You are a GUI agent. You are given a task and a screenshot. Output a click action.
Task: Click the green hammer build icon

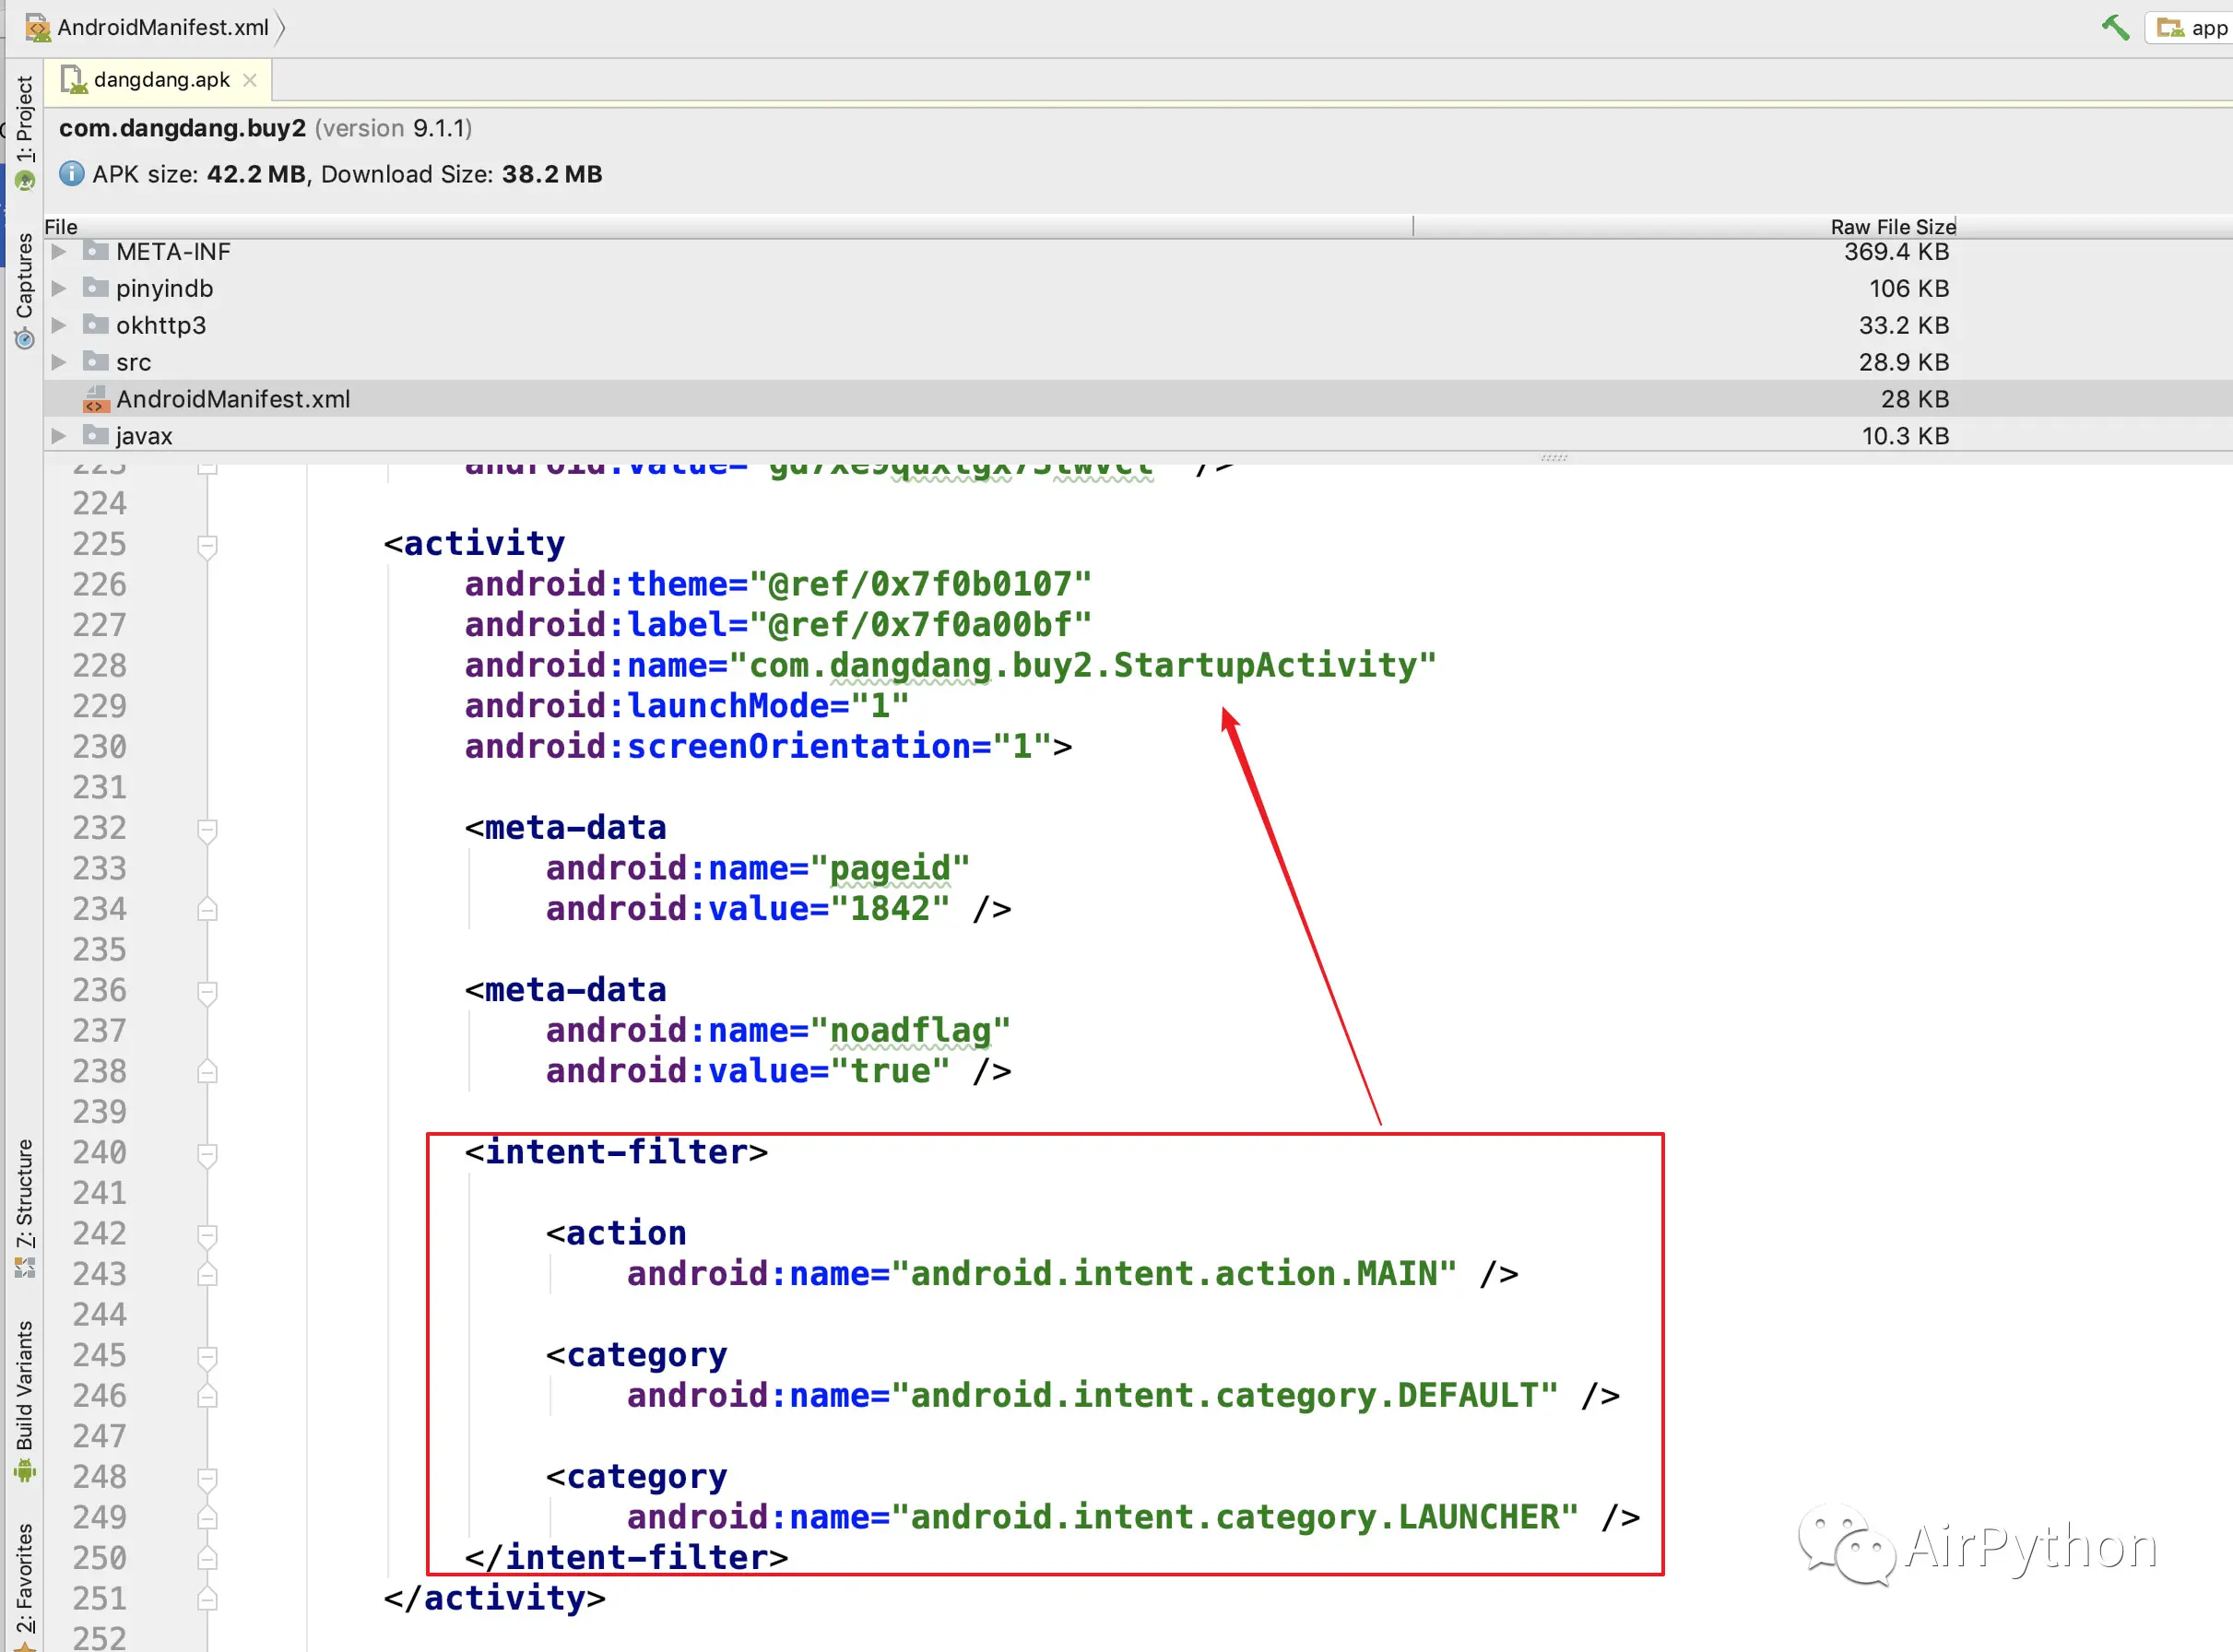pos(2114,27)
